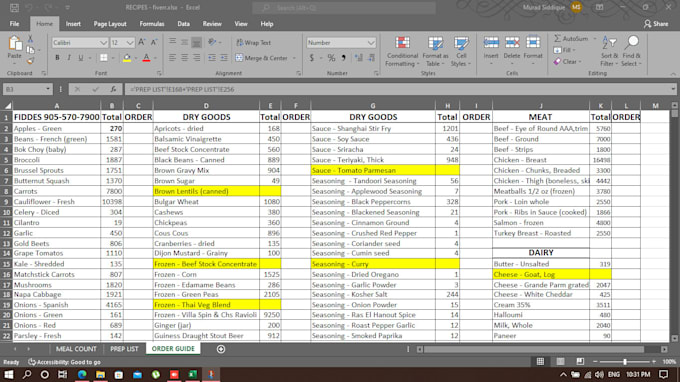Open Windows Start menu
This screenshot has height=382, width=680.
tap(8, 374)
